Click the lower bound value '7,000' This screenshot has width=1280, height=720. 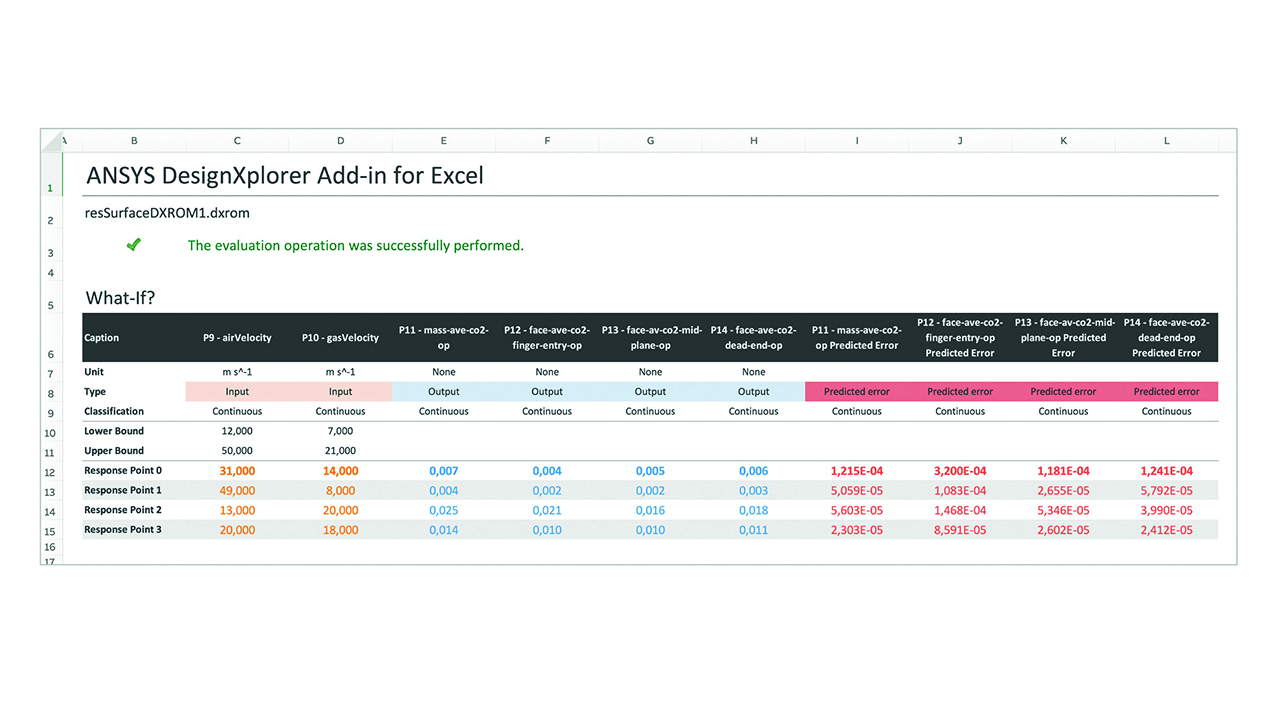pyautogui.click(x=340, y=431)
